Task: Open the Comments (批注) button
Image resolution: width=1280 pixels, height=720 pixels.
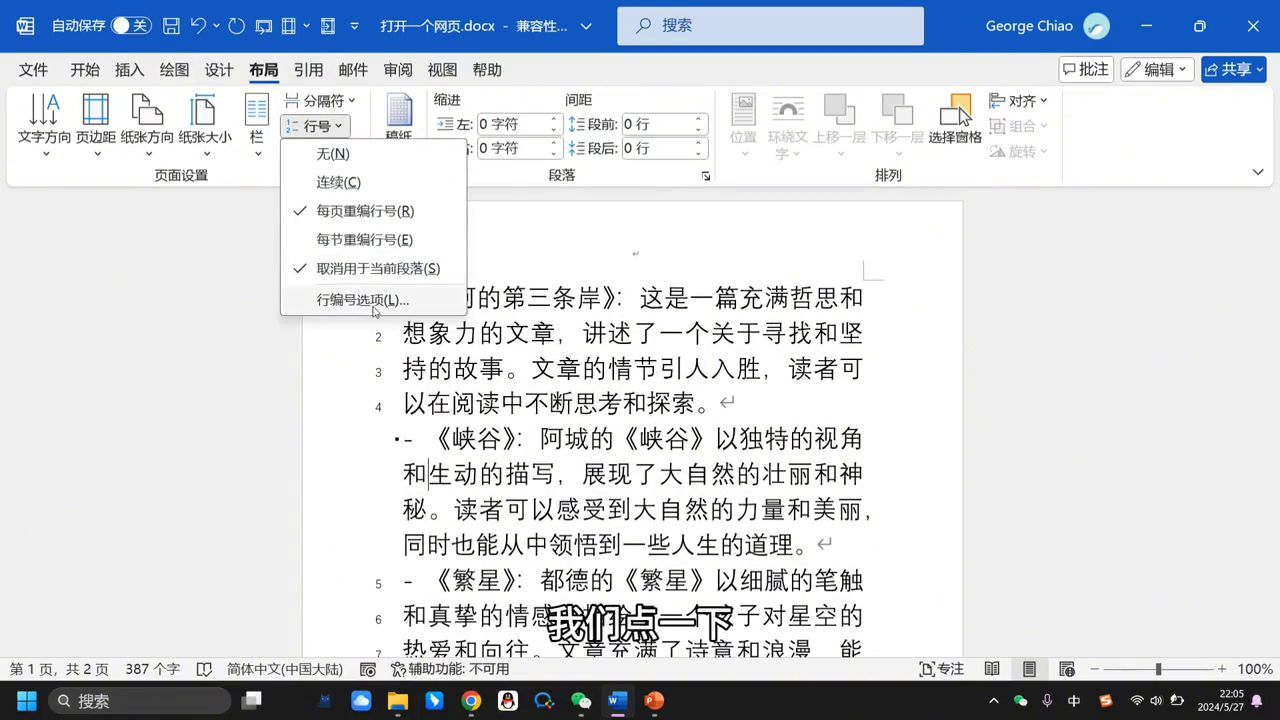Action: [x=1085, y=69]
